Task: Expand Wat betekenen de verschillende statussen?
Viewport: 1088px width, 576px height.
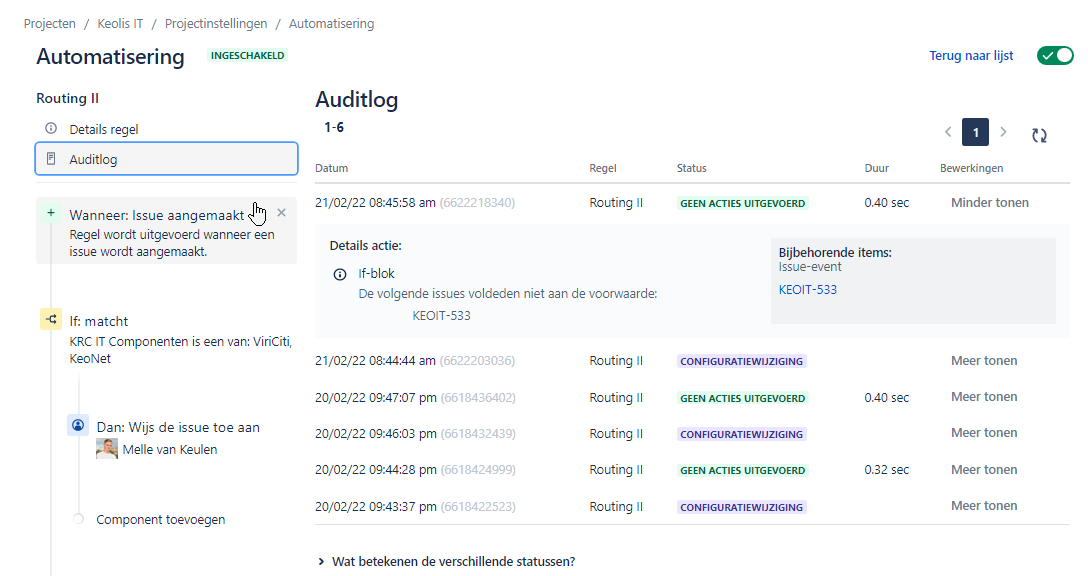Action: 447,561
